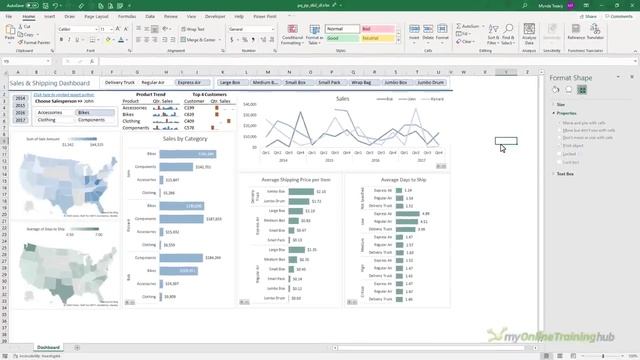
Task: Click the search magnifier in title bar
Action: coord(524,6)
